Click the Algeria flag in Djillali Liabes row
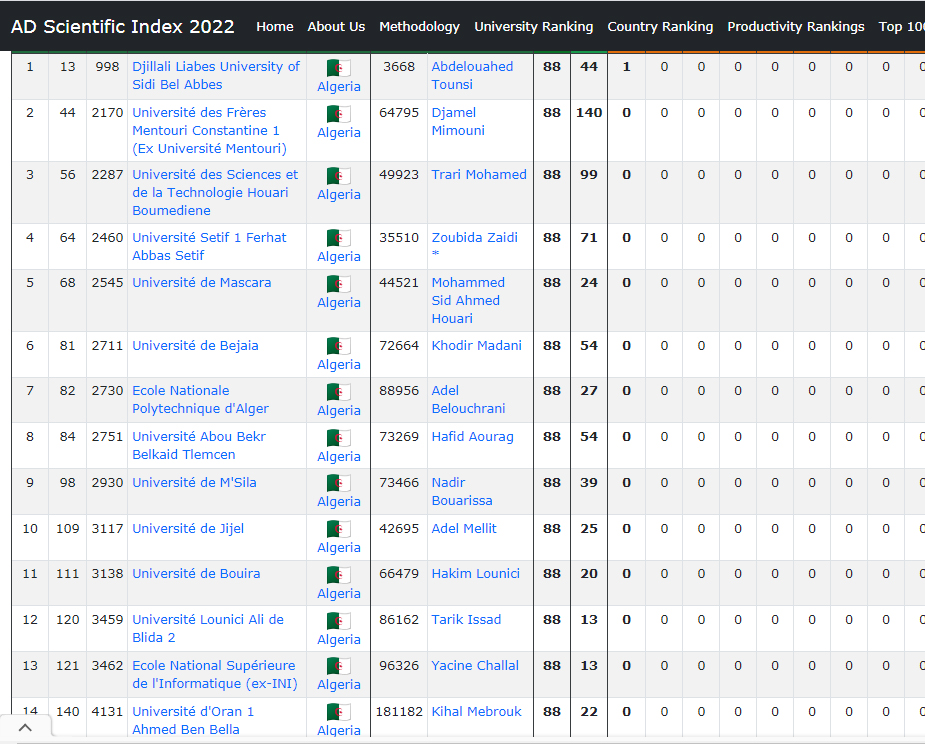Image resolution: width=925 pixels, height=744 pixels. tap(339, 68)
